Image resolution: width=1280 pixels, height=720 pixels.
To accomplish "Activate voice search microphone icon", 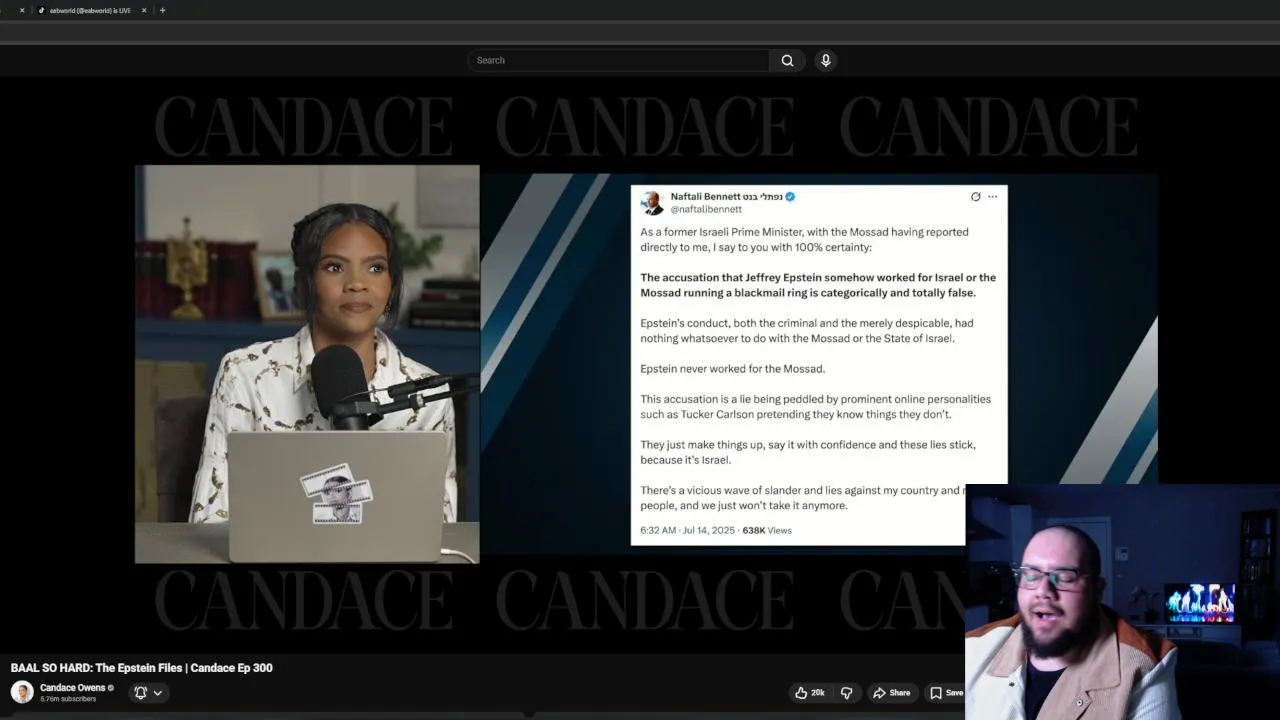I will tap(825, 60).
